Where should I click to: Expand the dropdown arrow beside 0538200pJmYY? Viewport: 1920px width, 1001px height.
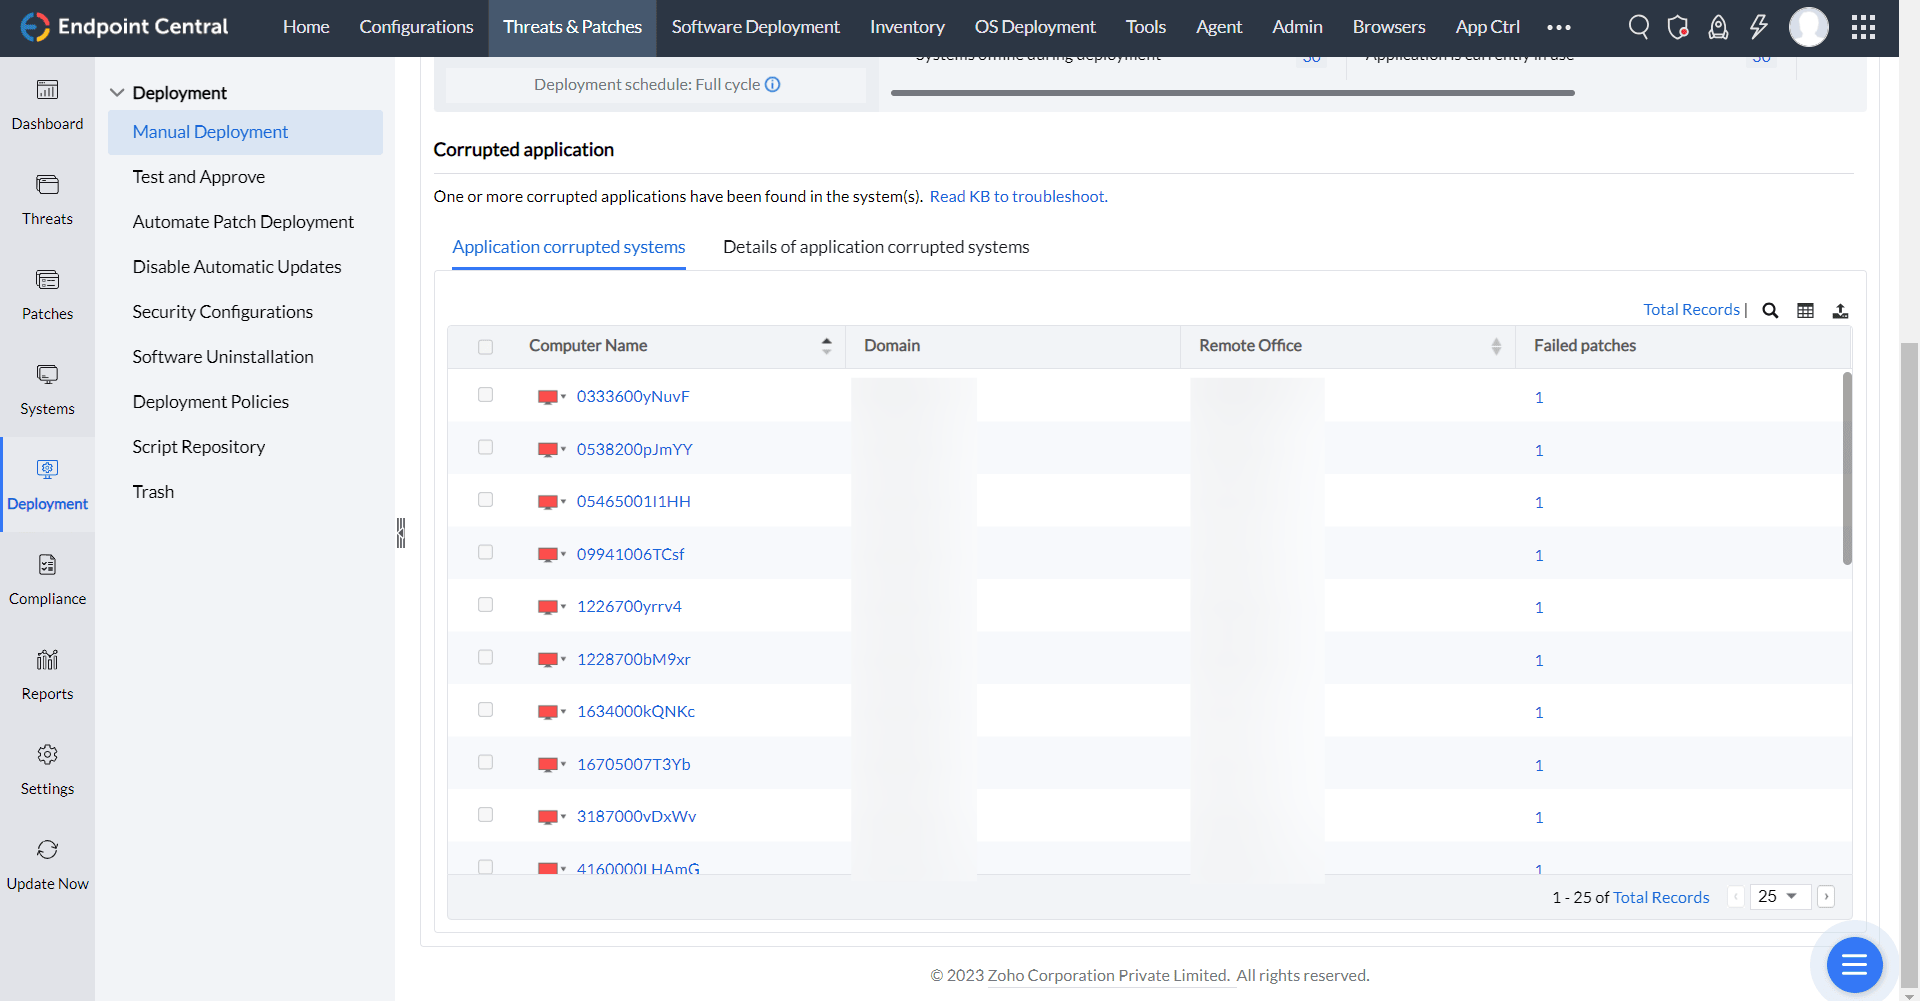565,449
